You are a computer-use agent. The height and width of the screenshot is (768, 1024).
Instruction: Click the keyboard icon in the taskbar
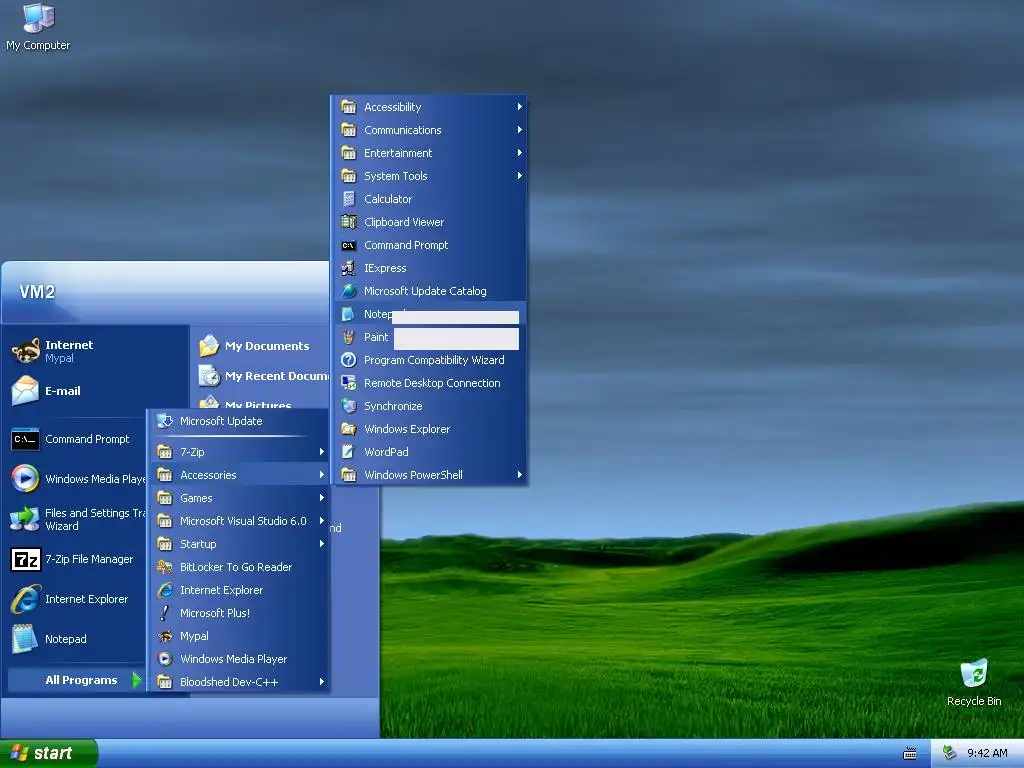(x=909, y=754)
